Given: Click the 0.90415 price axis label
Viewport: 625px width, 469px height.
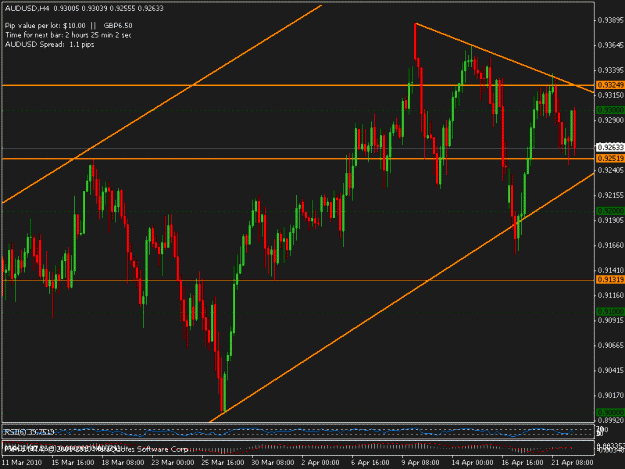Looking at the screenshot, I should pyautogui.click(x=611, y=370).
